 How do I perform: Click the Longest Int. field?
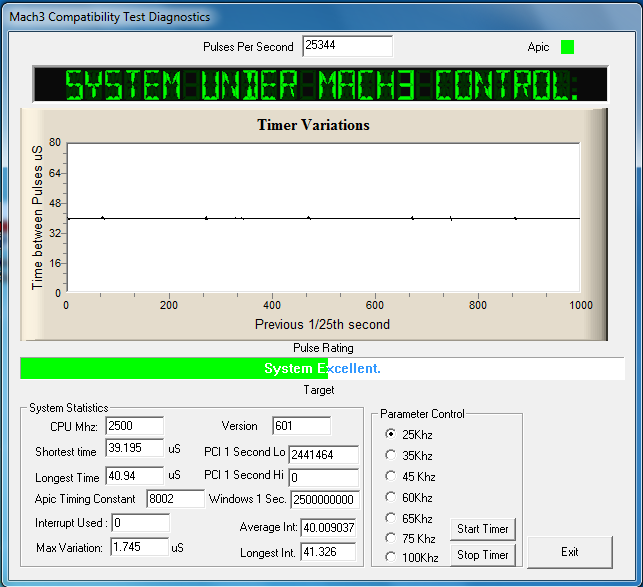click(328, 552)
